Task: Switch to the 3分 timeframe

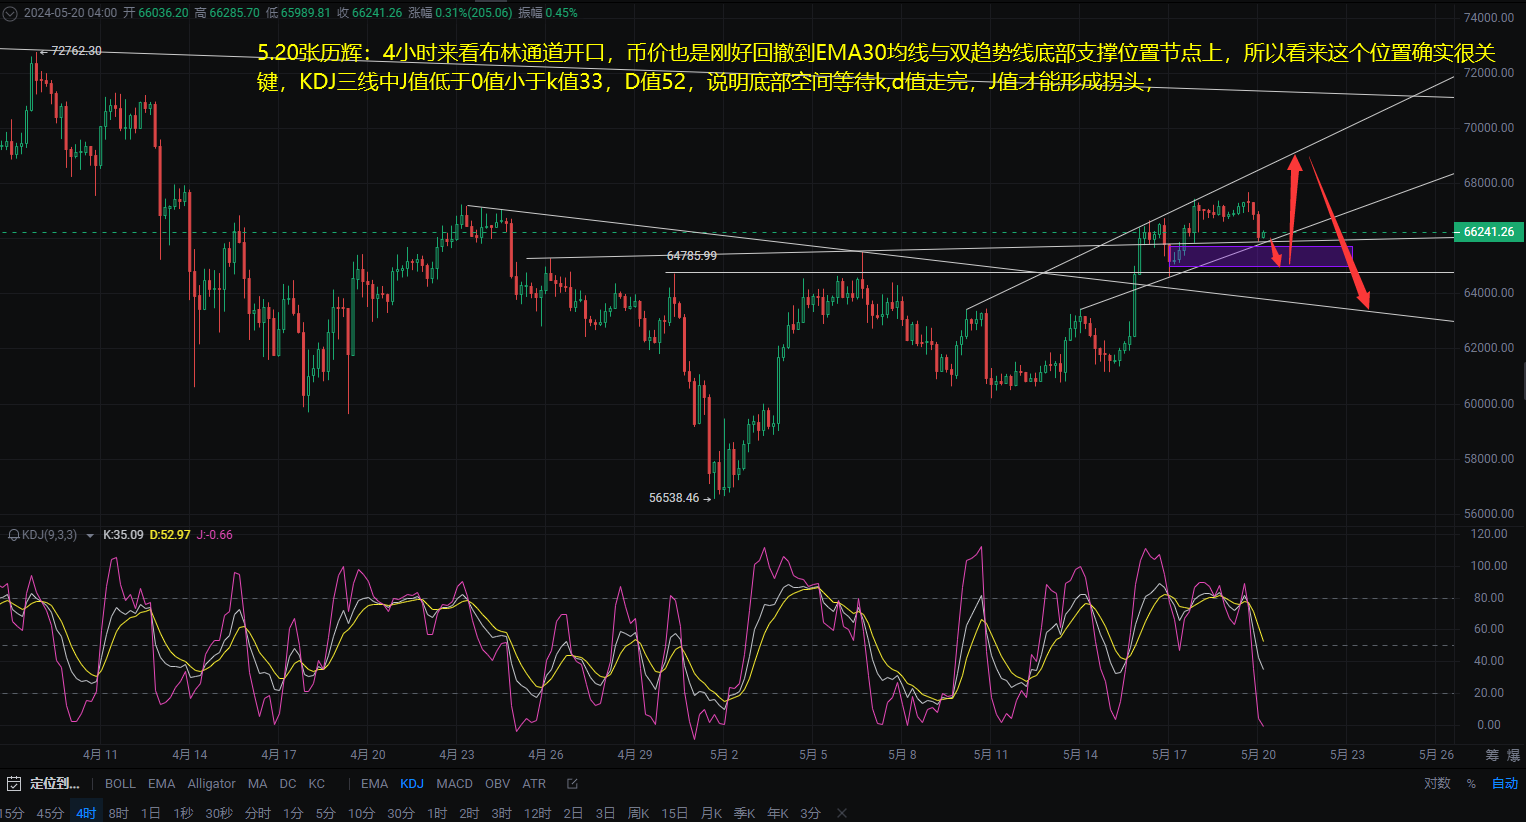Action: [x=810, y=813]
